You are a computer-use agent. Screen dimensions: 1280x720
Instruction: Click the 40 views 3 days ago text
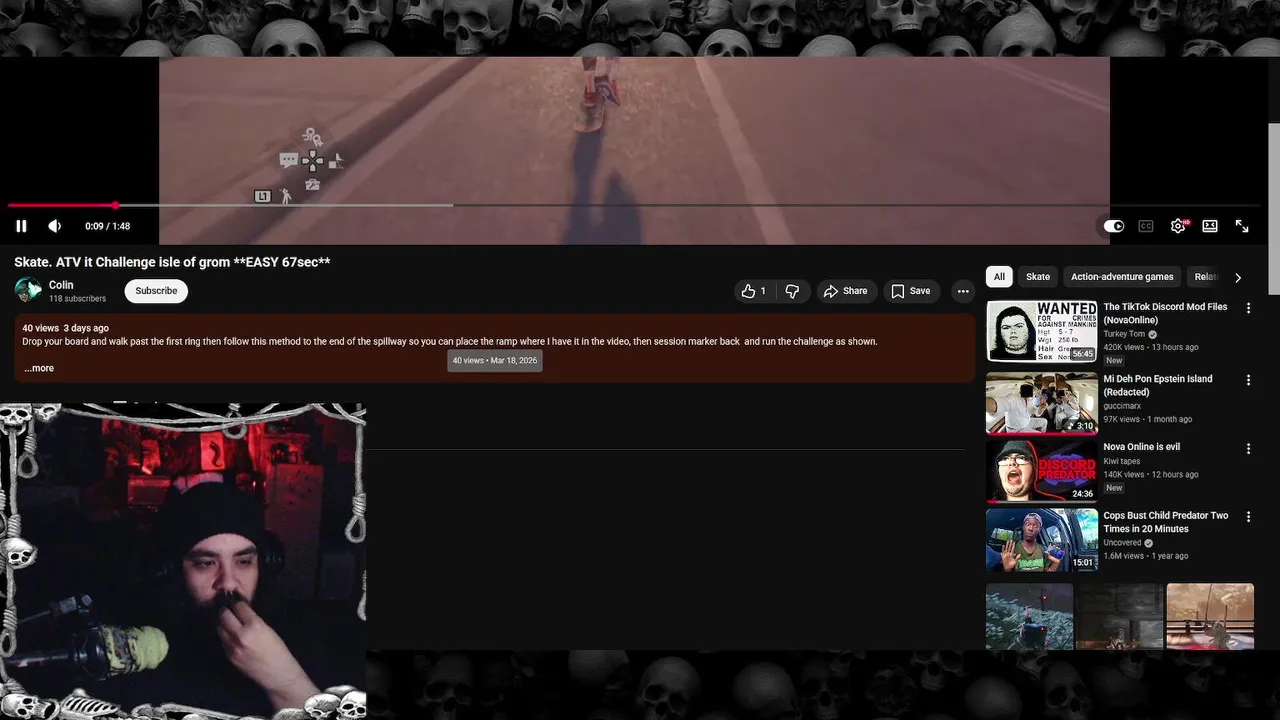pos(66,328)
